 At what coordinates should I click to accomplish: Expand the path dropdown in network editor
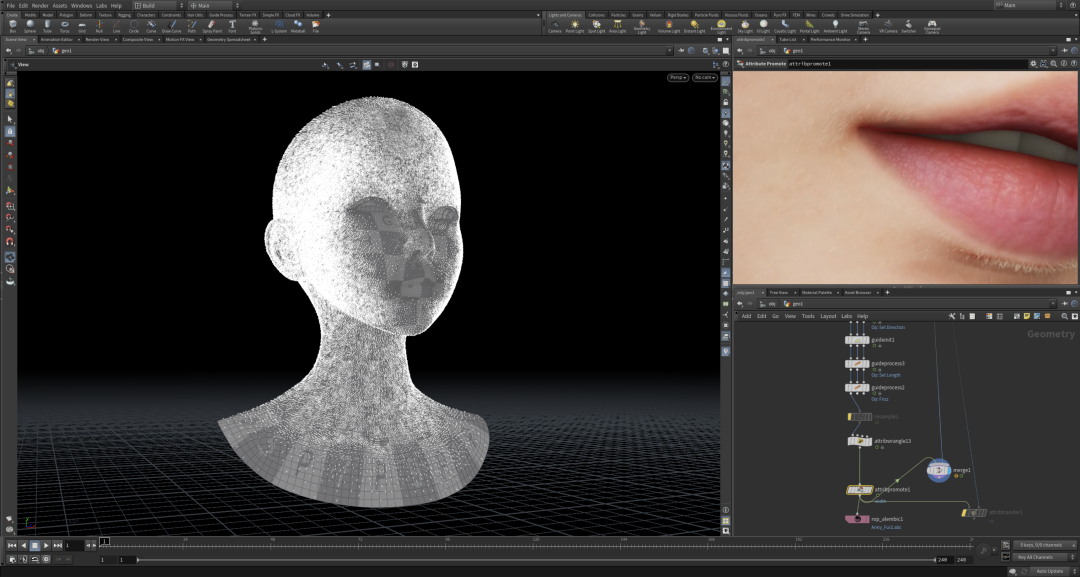pyautogui.click(x=1052, y=304)
